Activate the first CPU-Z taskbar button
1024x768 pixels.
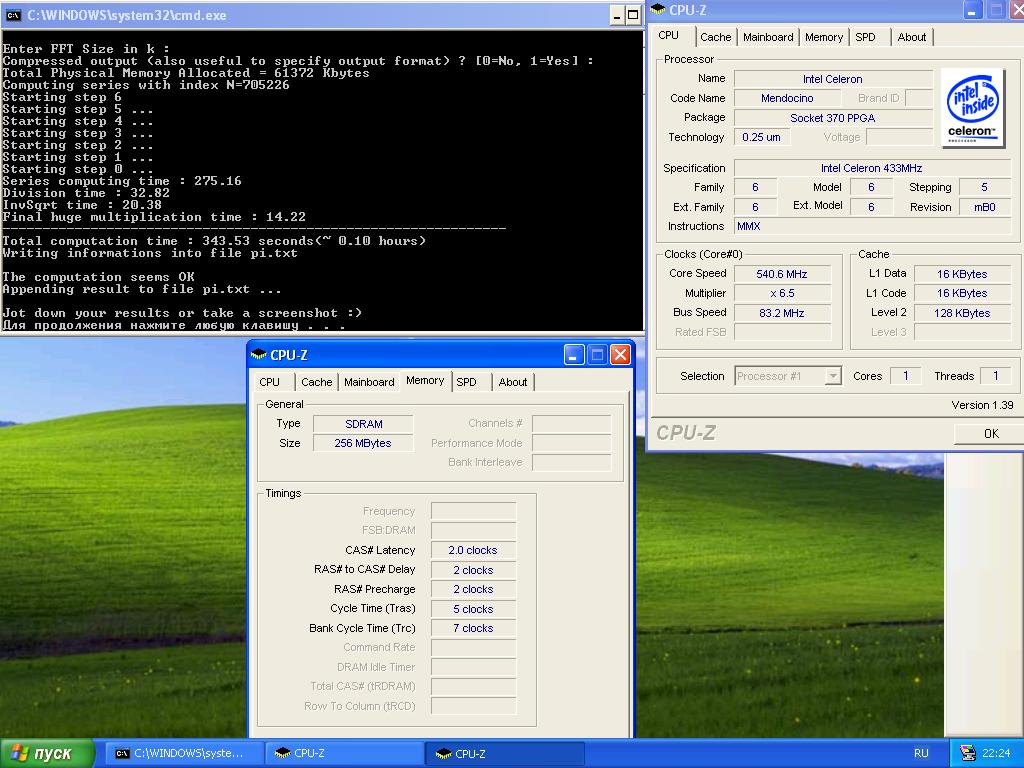[344, 754]
